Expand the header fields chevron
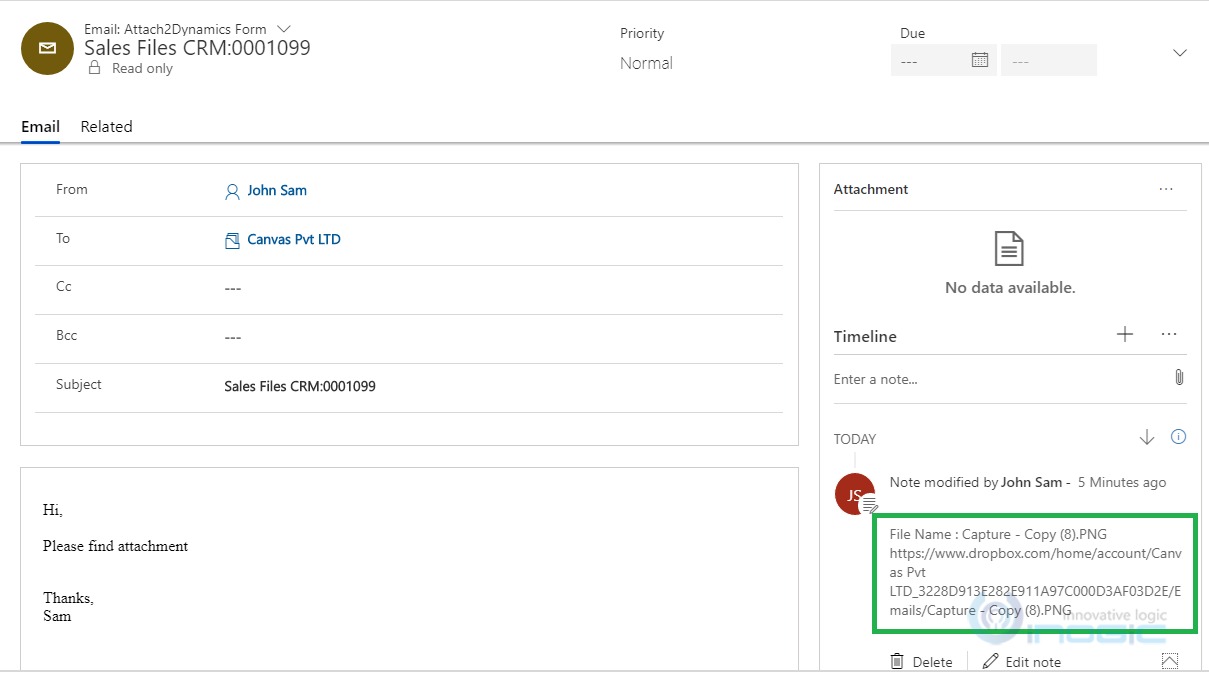This screenshot has width=1209, height=678. point(1180,53)
